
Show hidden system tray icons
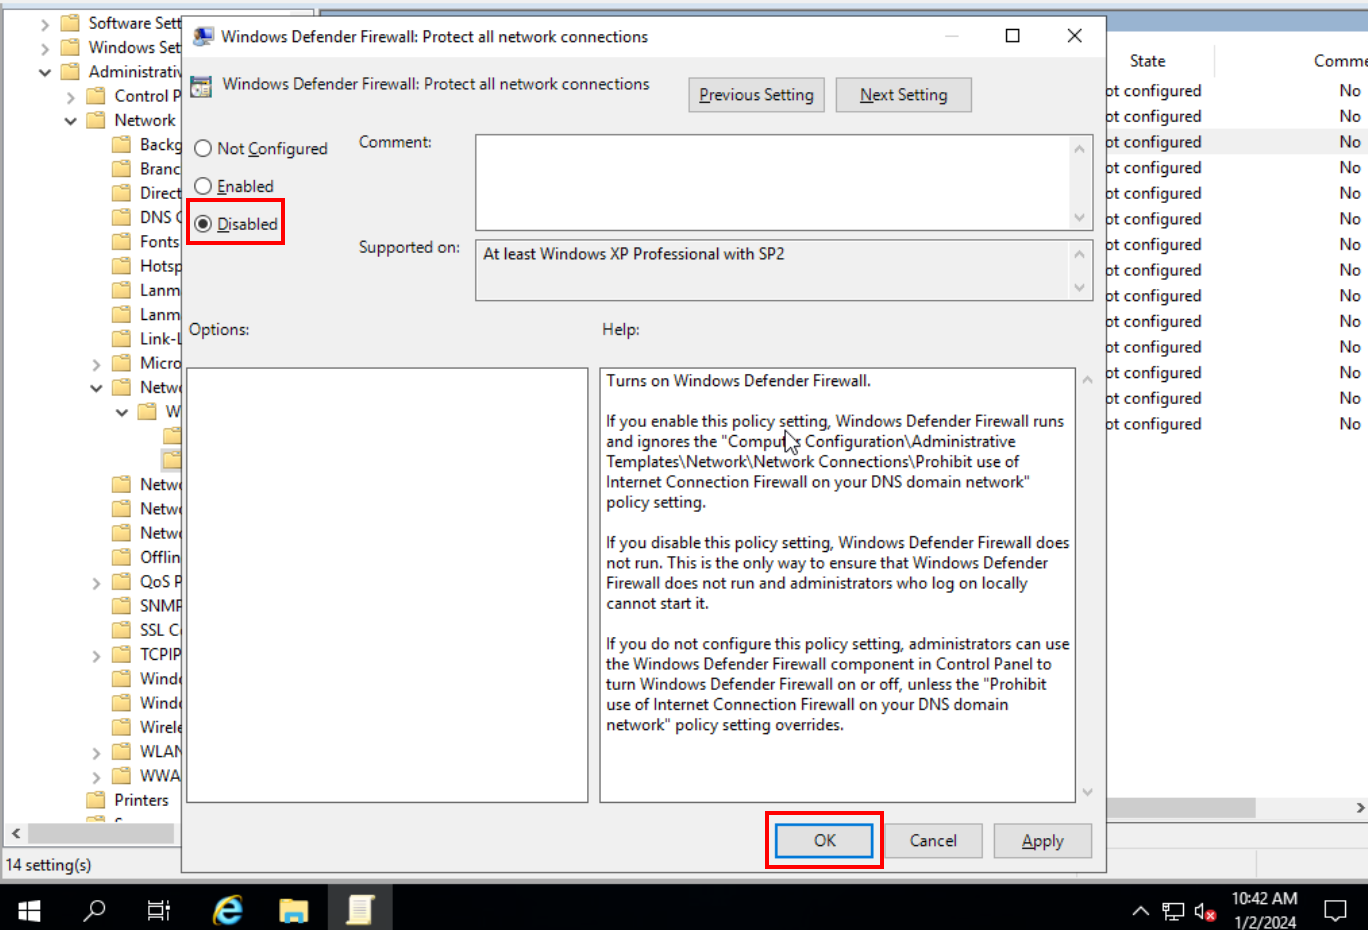click(1140, 911)
